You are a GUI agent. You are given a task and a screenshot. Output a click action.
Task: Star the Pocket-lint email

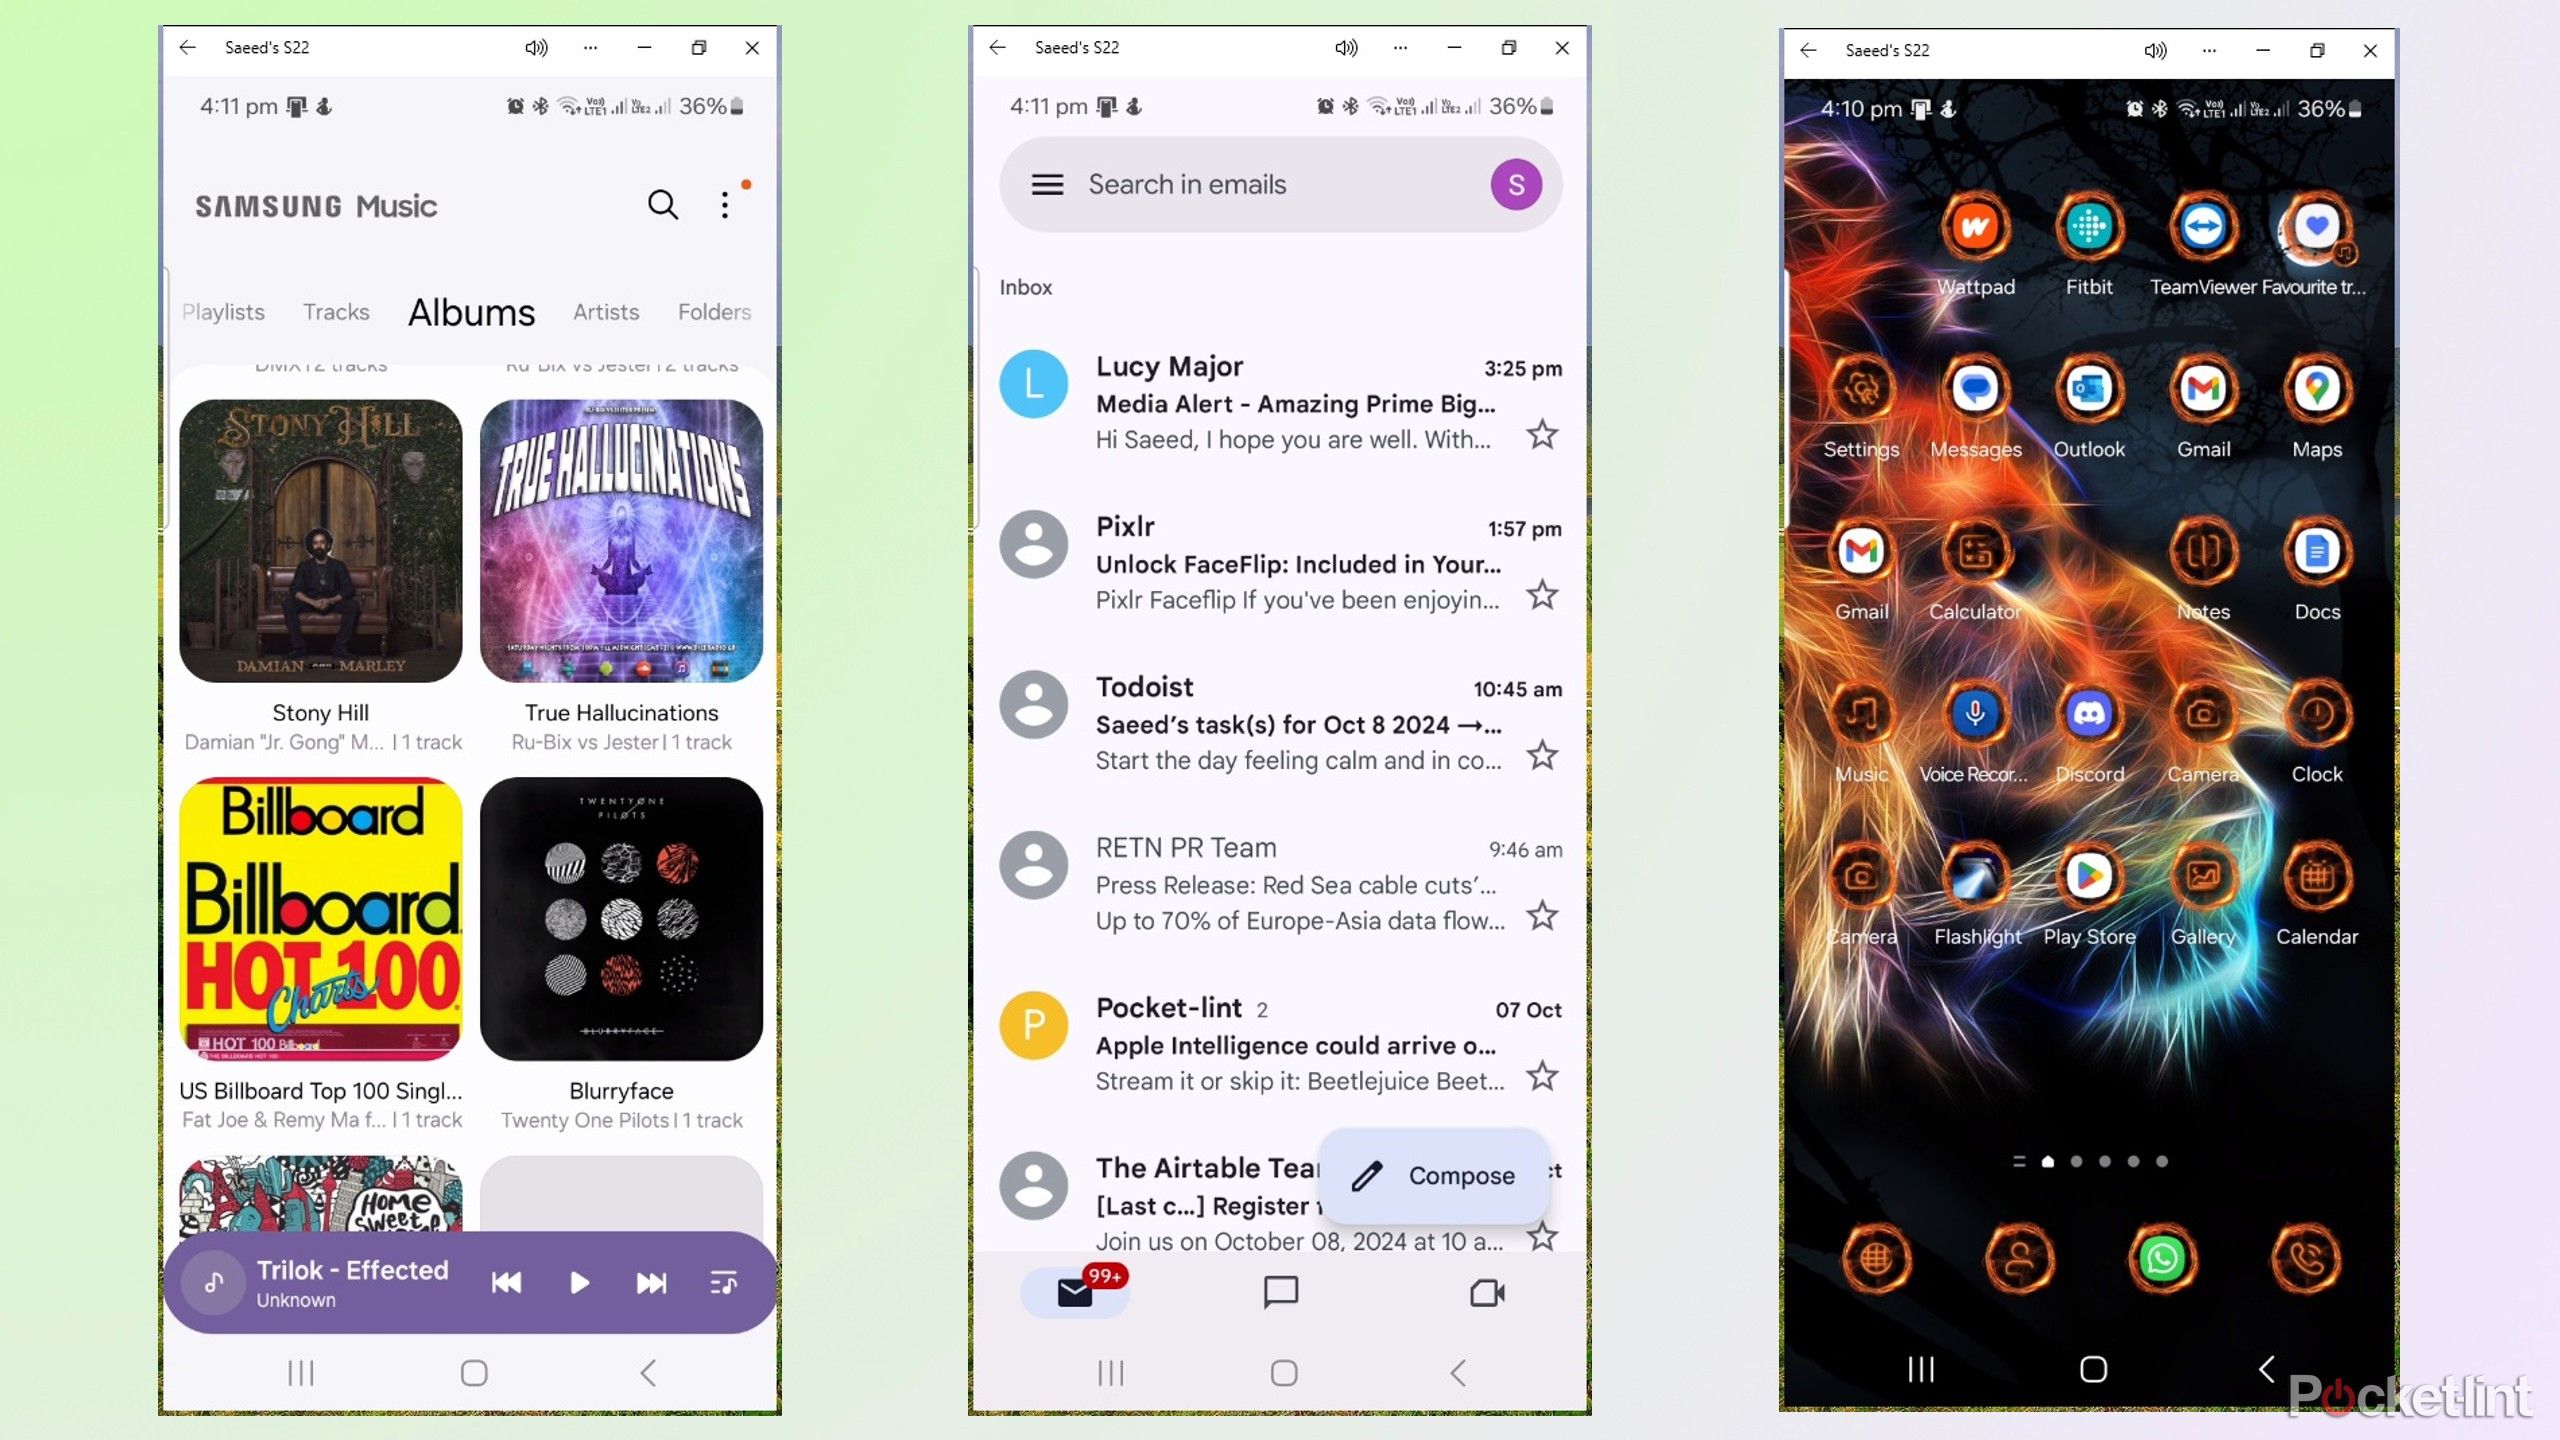(1542, 1076)
